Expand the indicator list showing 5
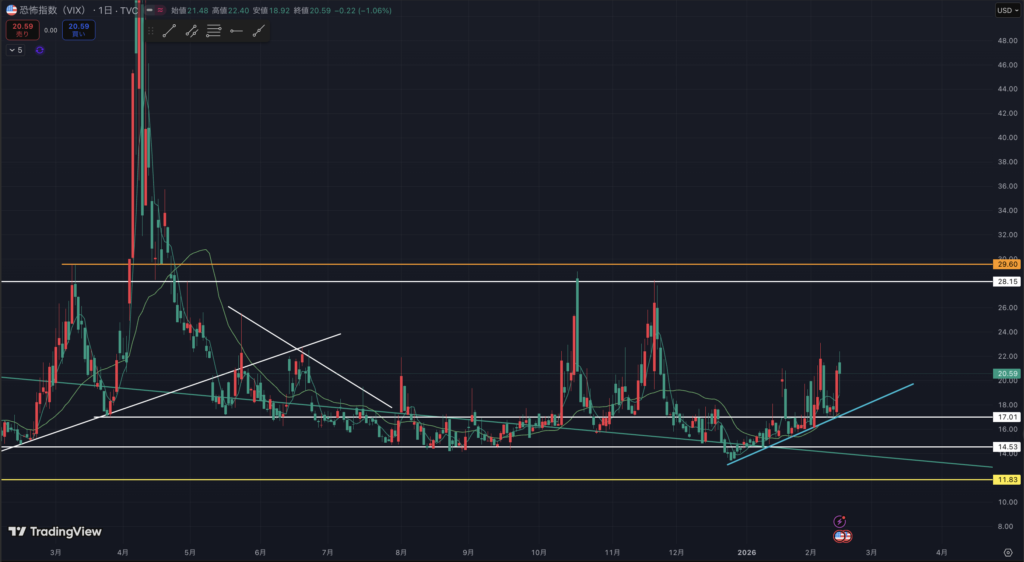The image size is (1024, 562). click(15, 49)
